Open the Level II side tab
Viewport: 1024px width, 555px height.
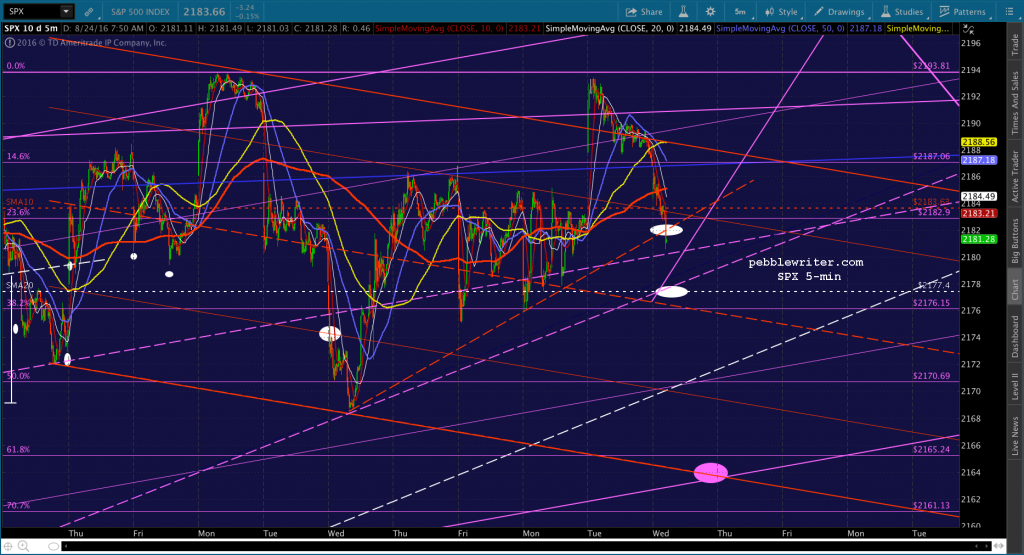coord(1015,387)
